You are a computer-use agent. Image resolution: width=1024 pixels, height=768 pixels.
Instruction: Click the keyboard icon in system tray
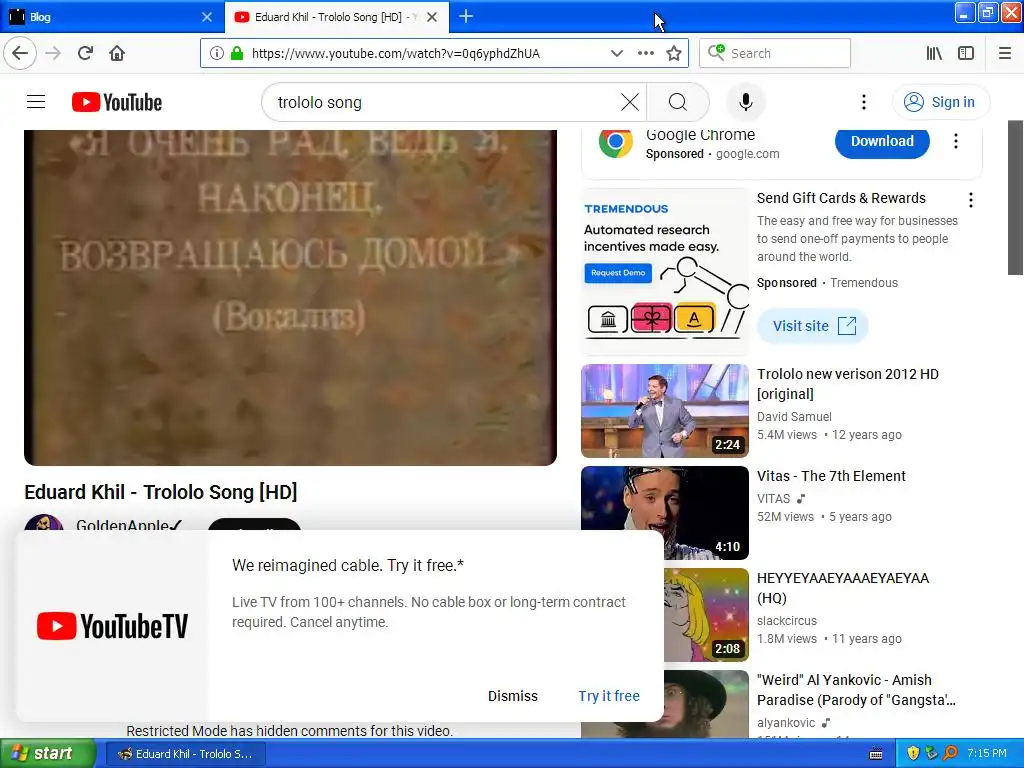876,754
